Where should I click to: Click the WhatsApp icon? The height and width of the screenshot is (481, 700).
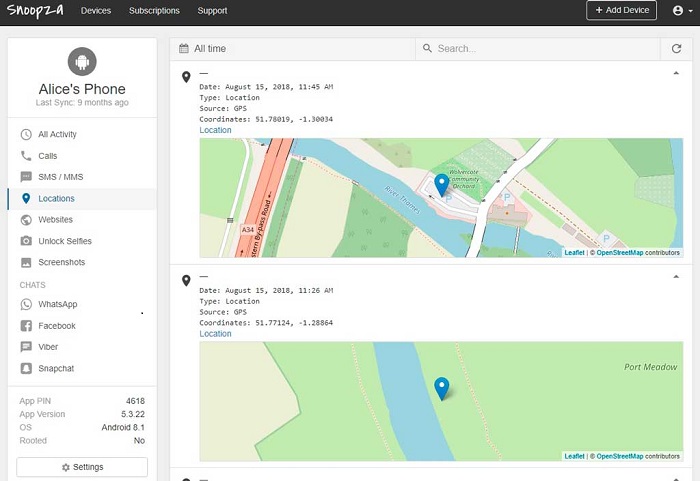point(26,304)
